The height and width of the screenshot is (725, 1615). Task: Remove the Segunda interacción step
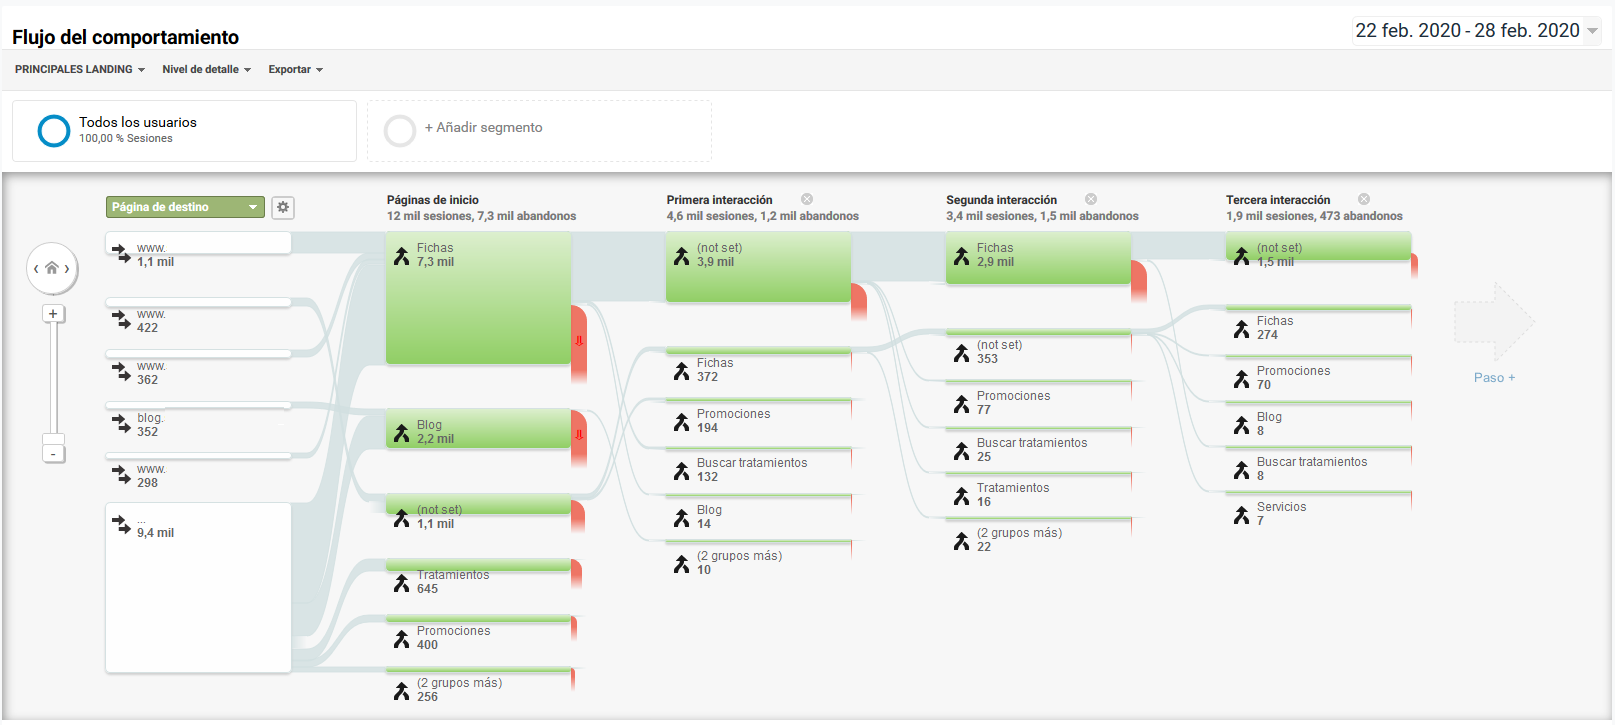[x=1091, y=199]
